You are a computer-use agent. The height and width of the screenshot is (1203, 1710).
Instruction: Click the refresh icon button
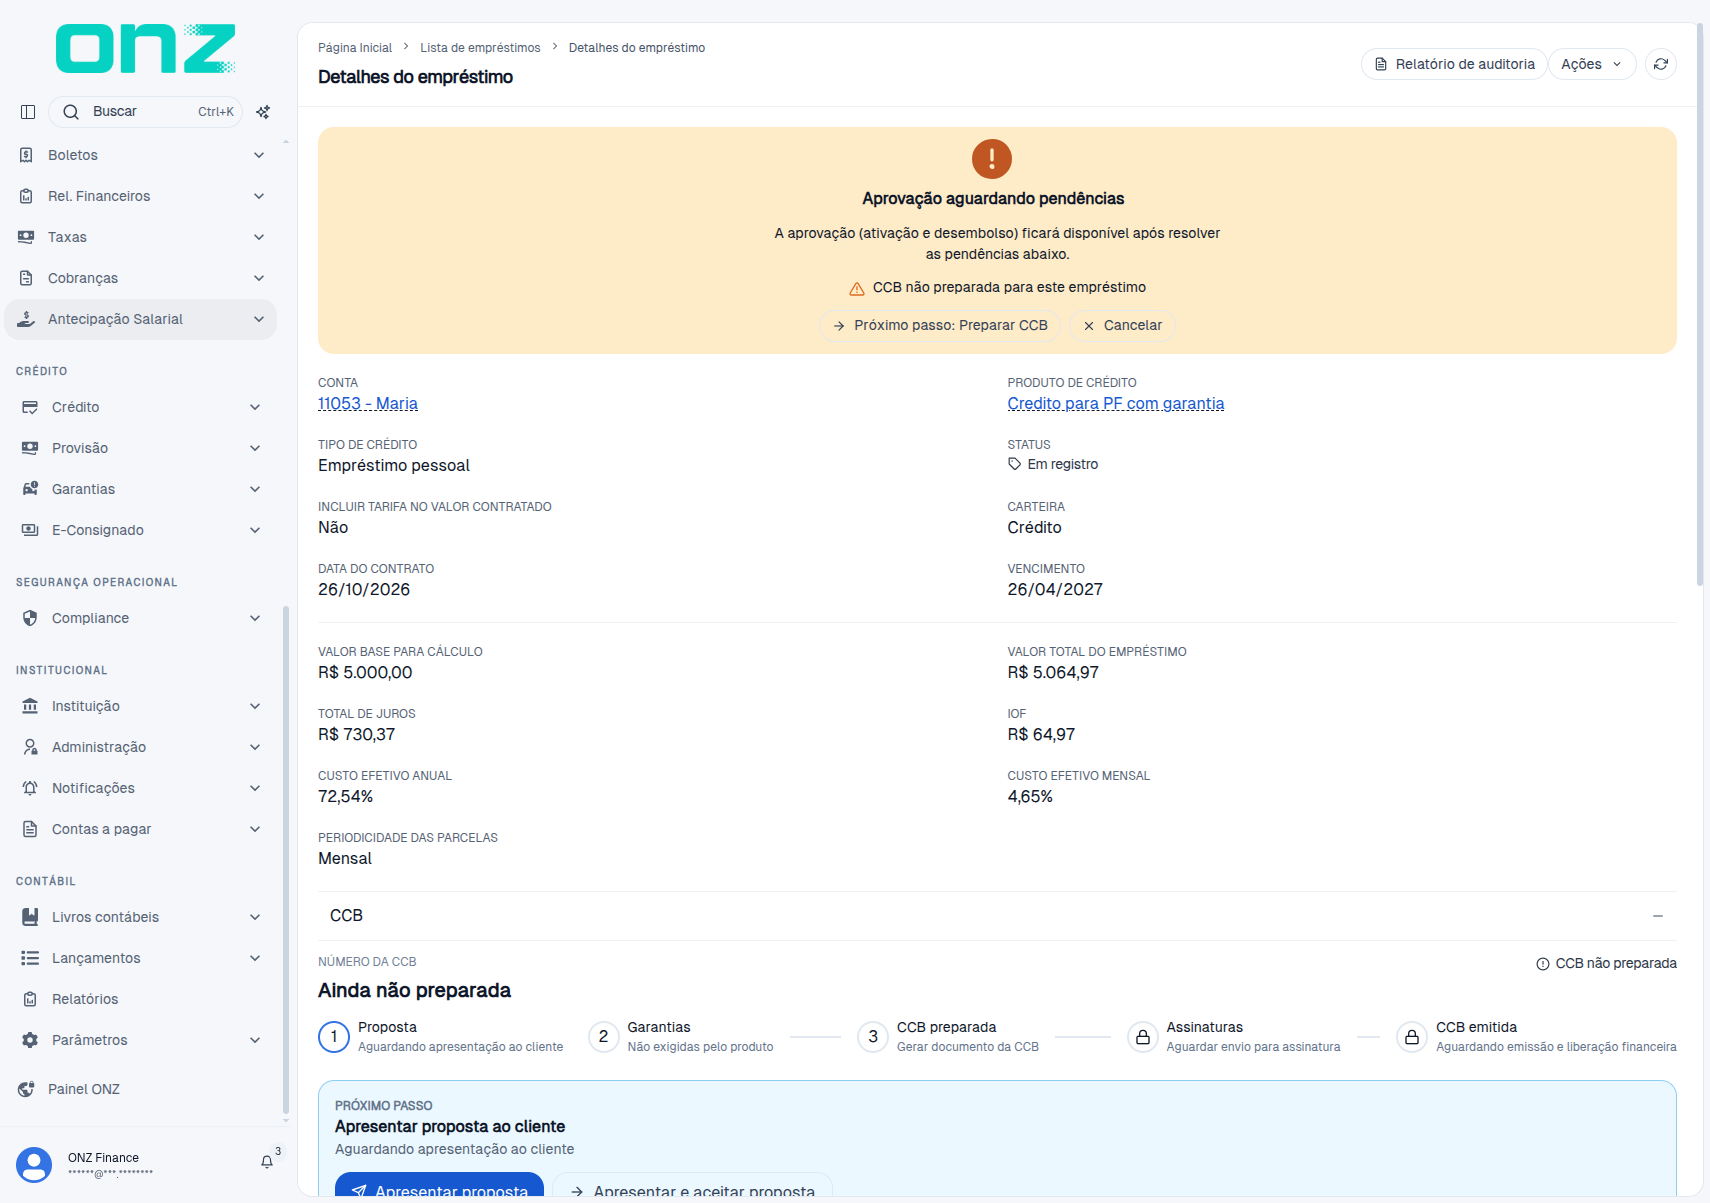coord(1661,64)
